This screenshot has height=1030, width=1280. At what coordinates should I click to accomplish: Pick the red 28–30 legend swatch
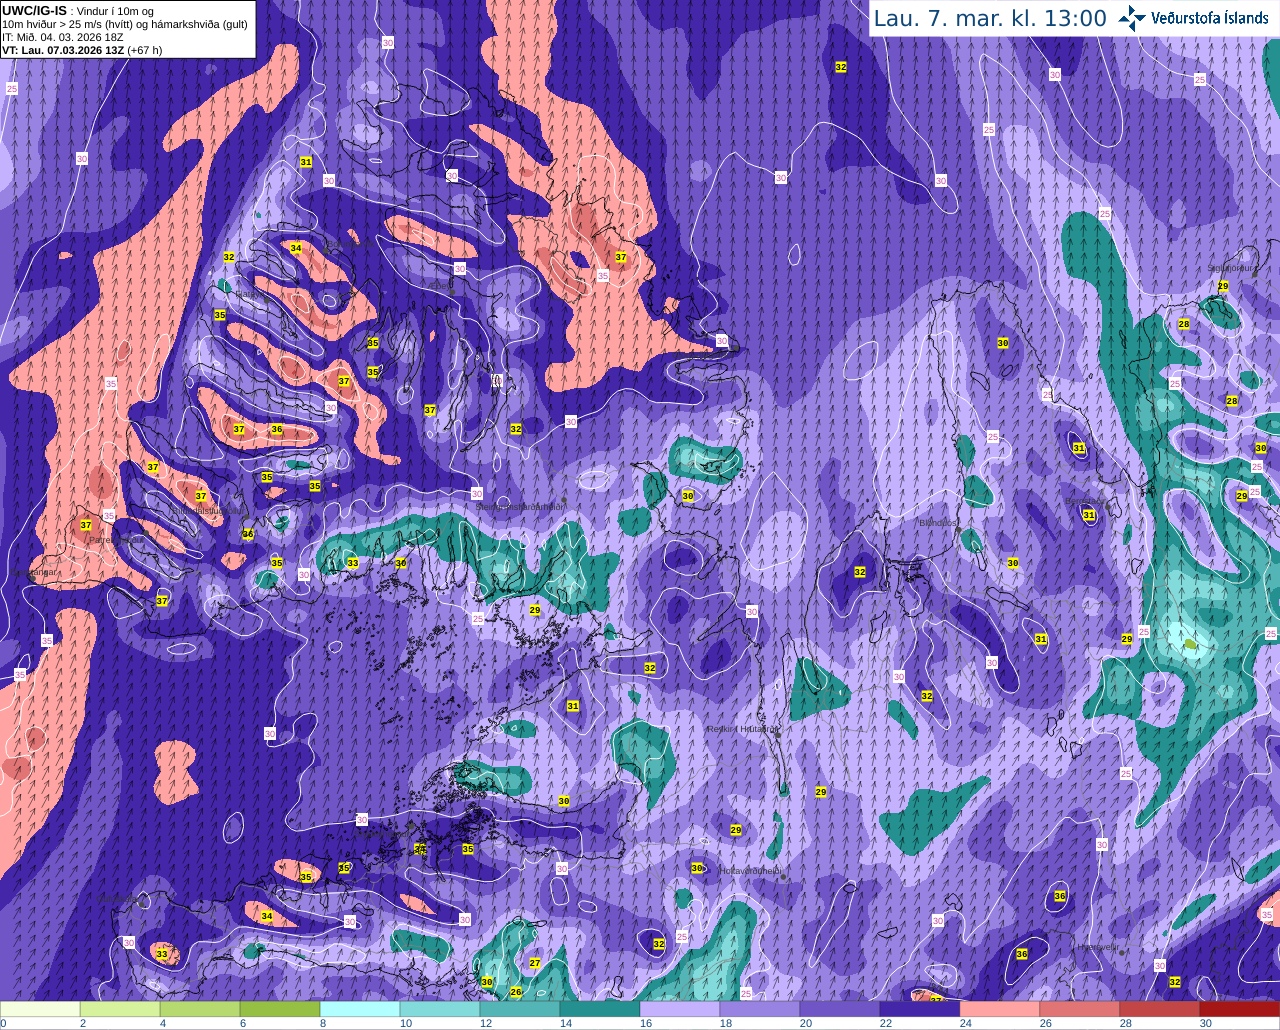click(1160, 1009)
